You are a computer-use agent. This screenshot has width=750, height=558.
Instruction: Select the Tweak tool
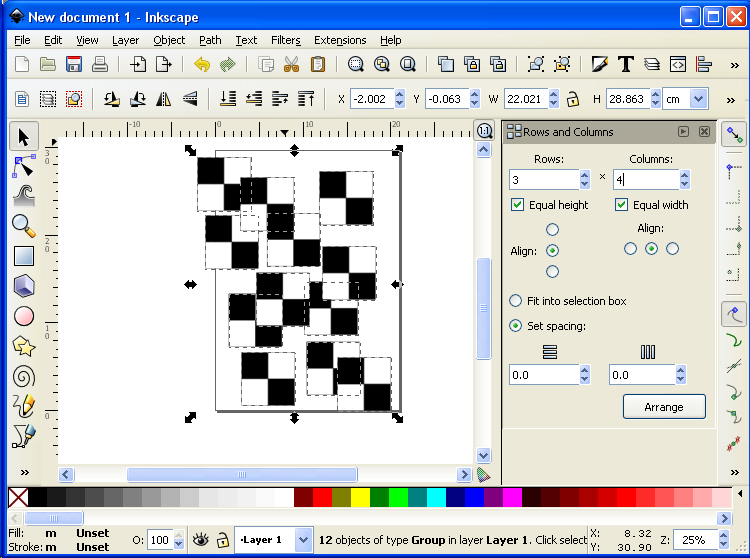23,196
